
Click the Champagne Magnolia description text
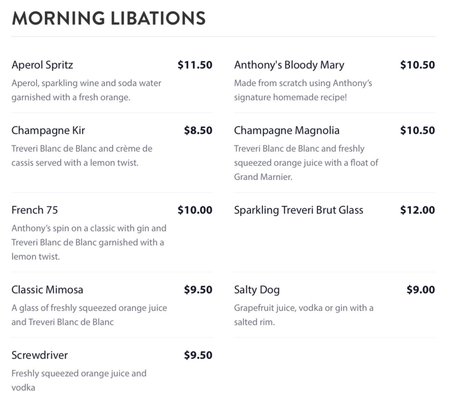306,162
